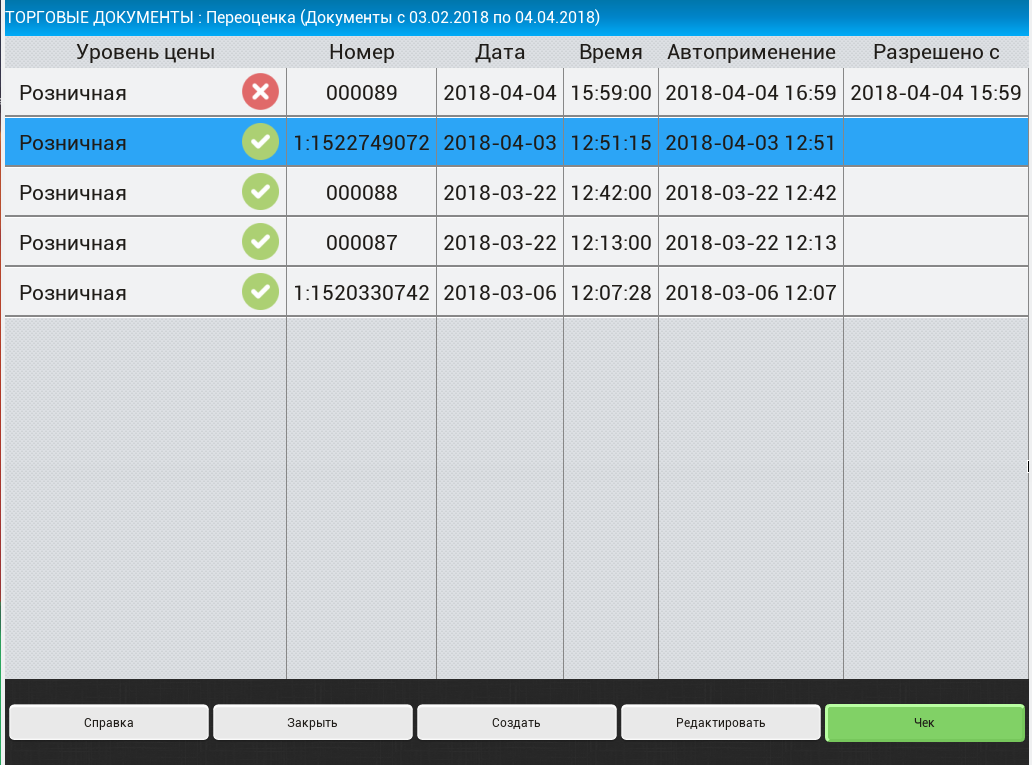Click the time 15:59:00 cell
Image resolution: width=1032 pixels, height=765 pixels.
click(611, 93)
